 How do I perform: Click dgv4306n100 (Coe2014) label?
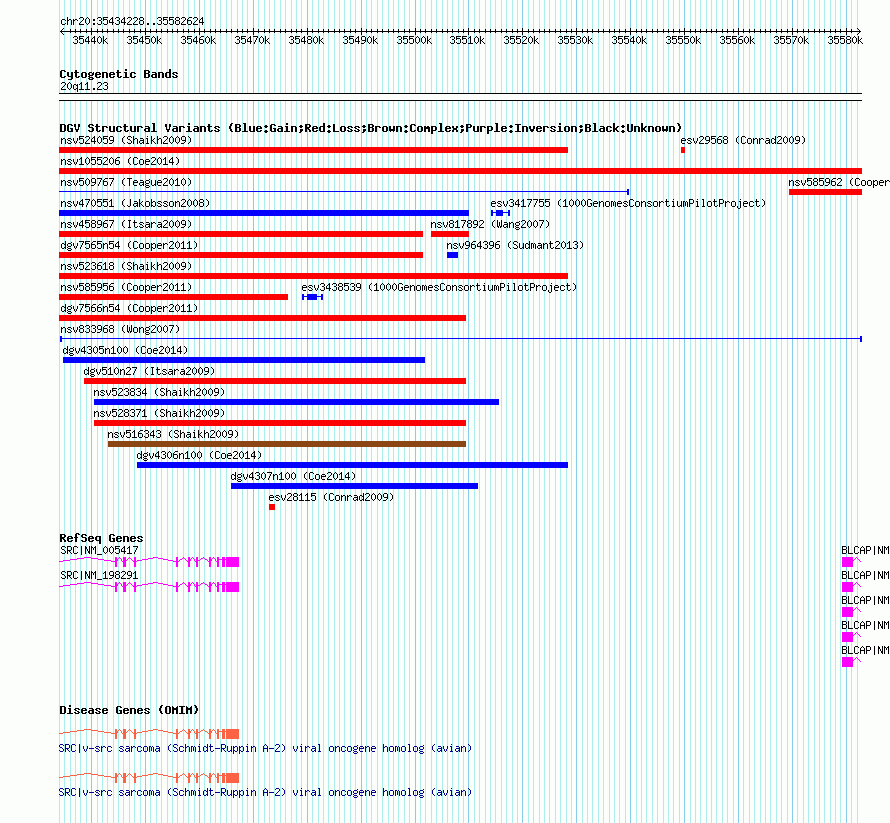coord(199,455)
